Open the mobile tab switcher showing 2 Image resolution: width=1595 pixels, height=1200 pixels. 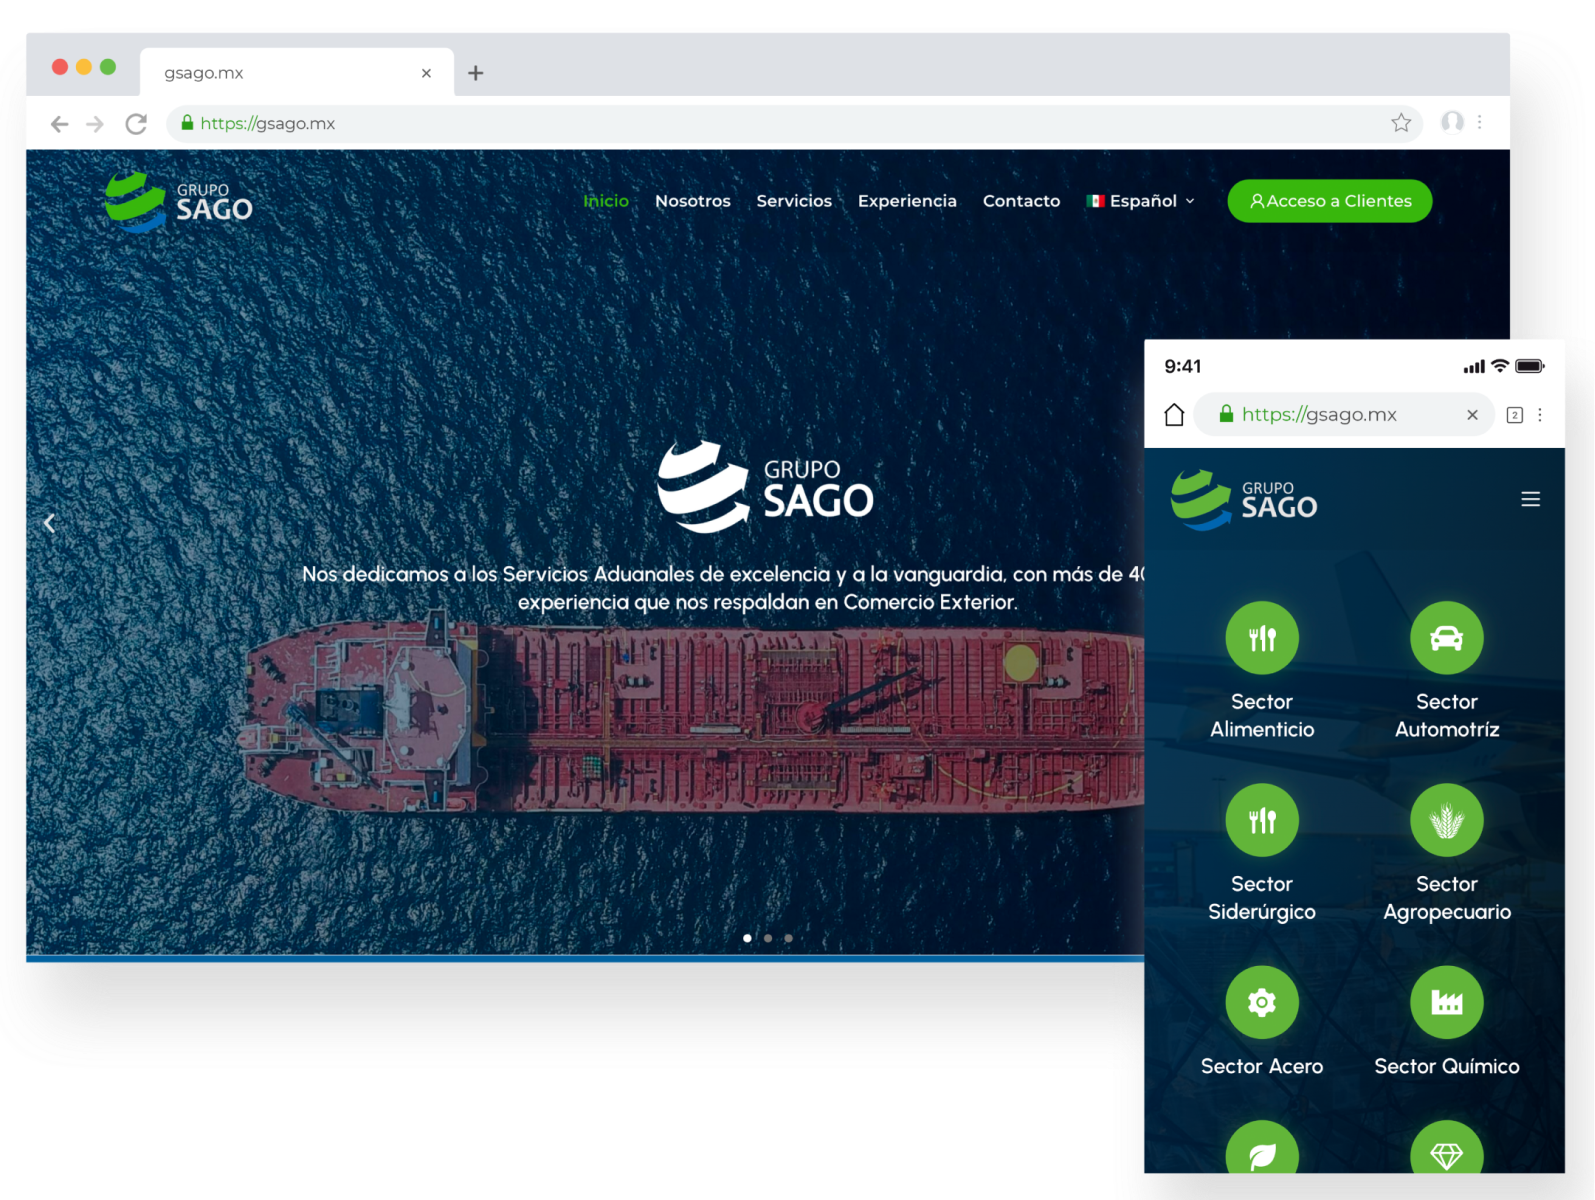click(1514, 415)
